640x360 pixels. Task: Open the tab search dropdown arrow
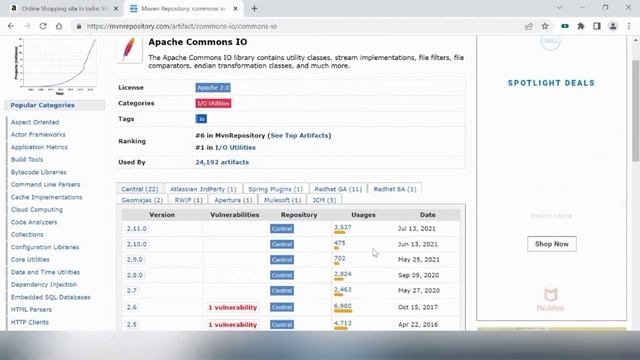pos(559,8)
